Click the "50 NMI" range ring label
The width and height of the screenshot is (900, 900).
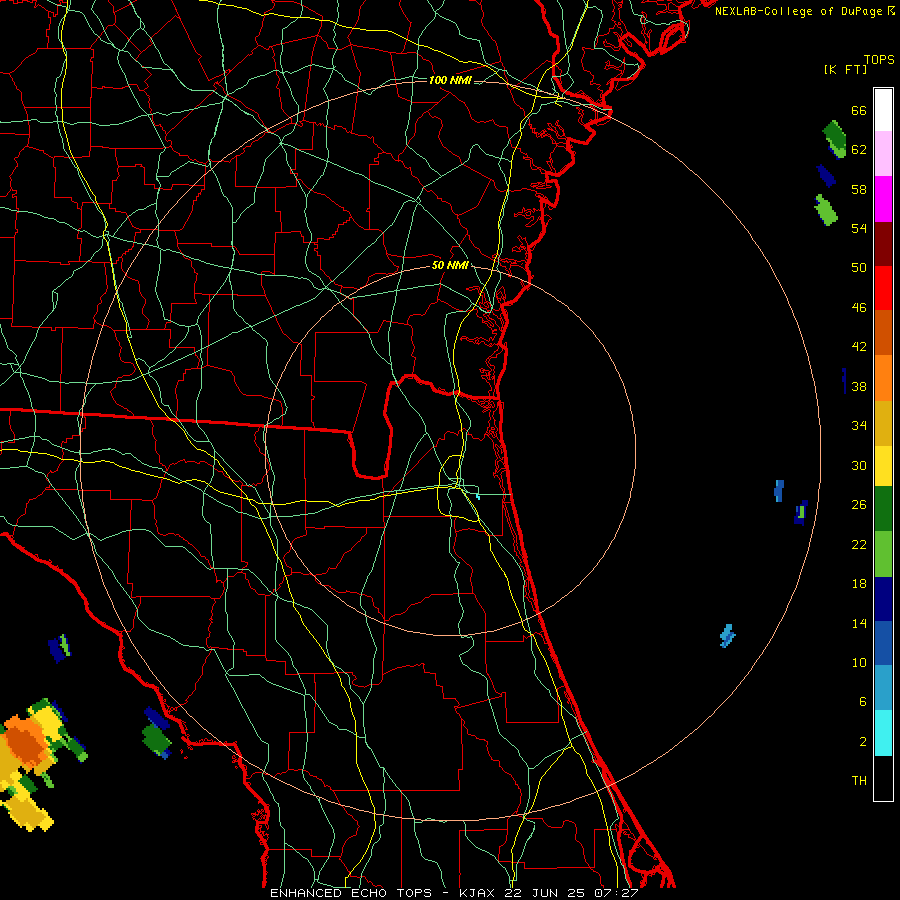pos(450,265)
